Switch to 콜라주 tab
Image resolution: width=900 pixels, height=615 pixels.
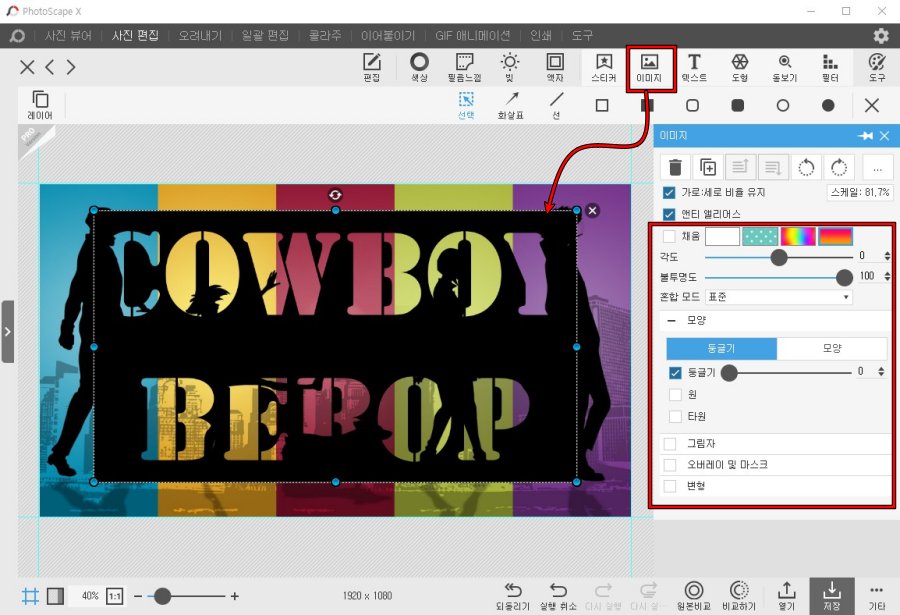coord(324,36)
